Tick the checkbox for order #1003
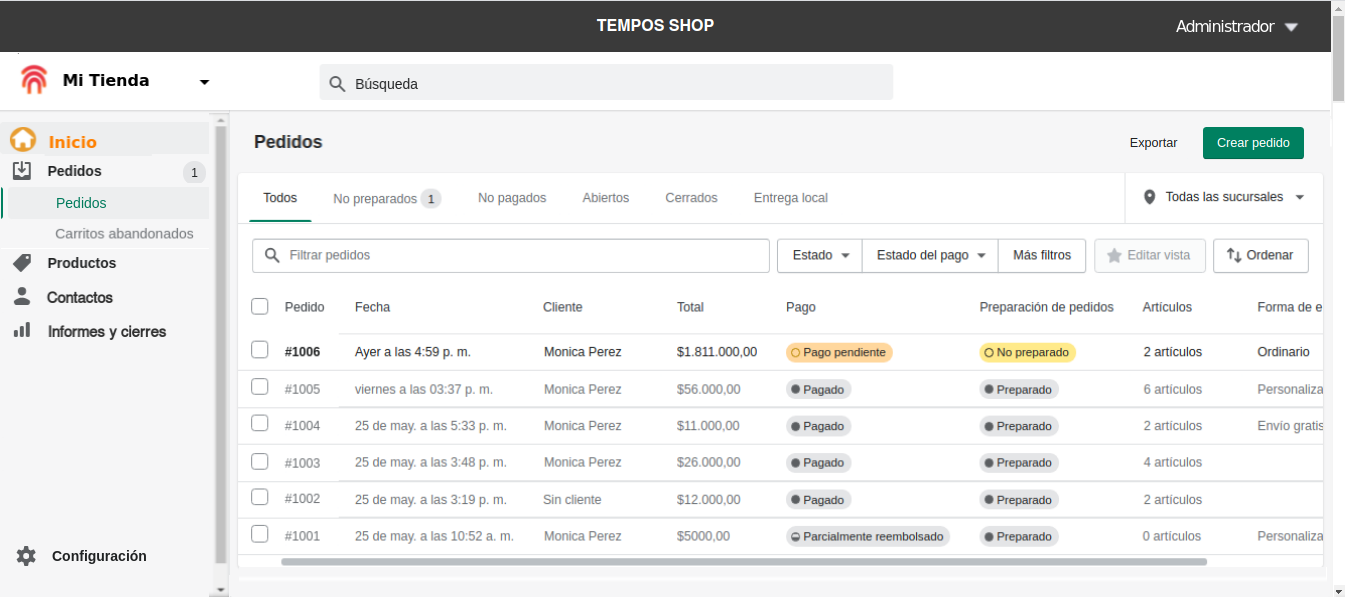The width and height of the screenshot is (1347, 597). [x=260, y=461]
